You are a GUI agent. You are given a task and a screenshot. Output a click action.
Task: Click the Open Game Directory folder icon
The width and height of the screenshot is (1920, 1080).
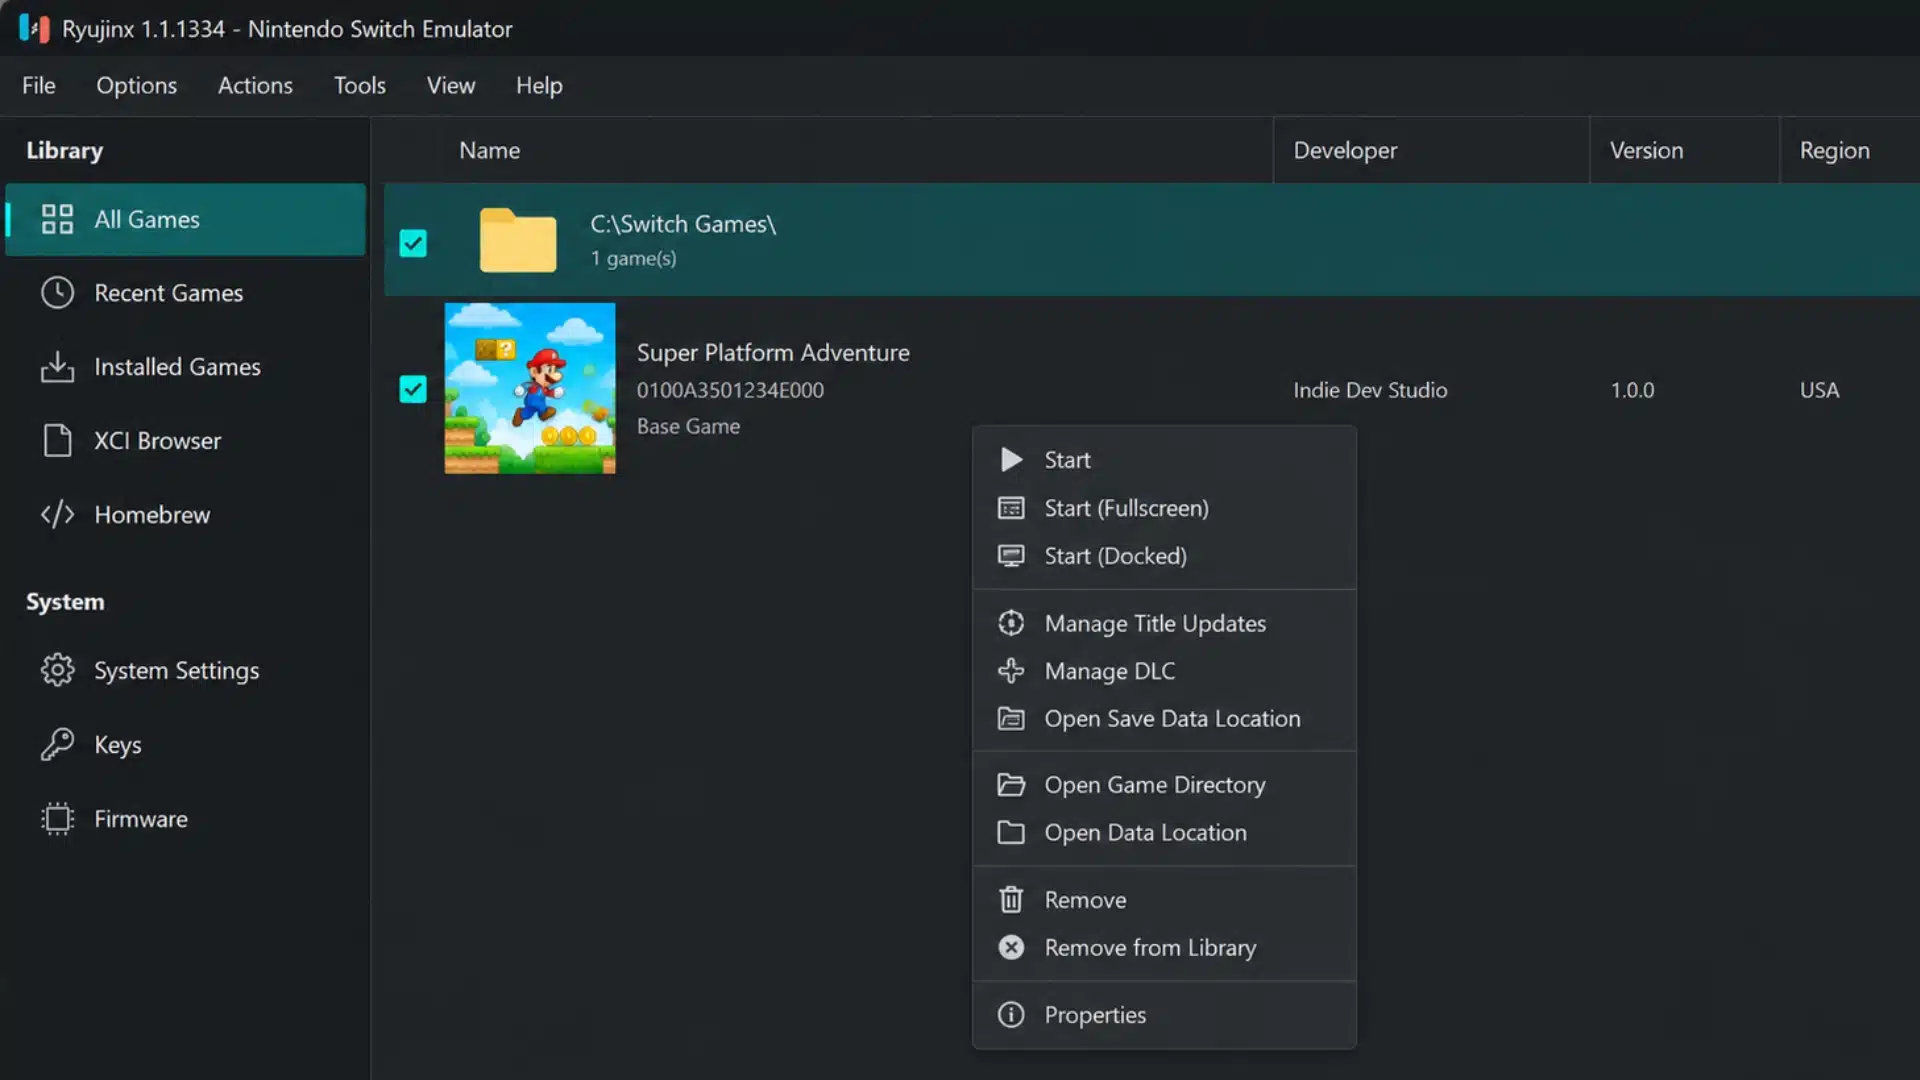(x=1011, y=785)
